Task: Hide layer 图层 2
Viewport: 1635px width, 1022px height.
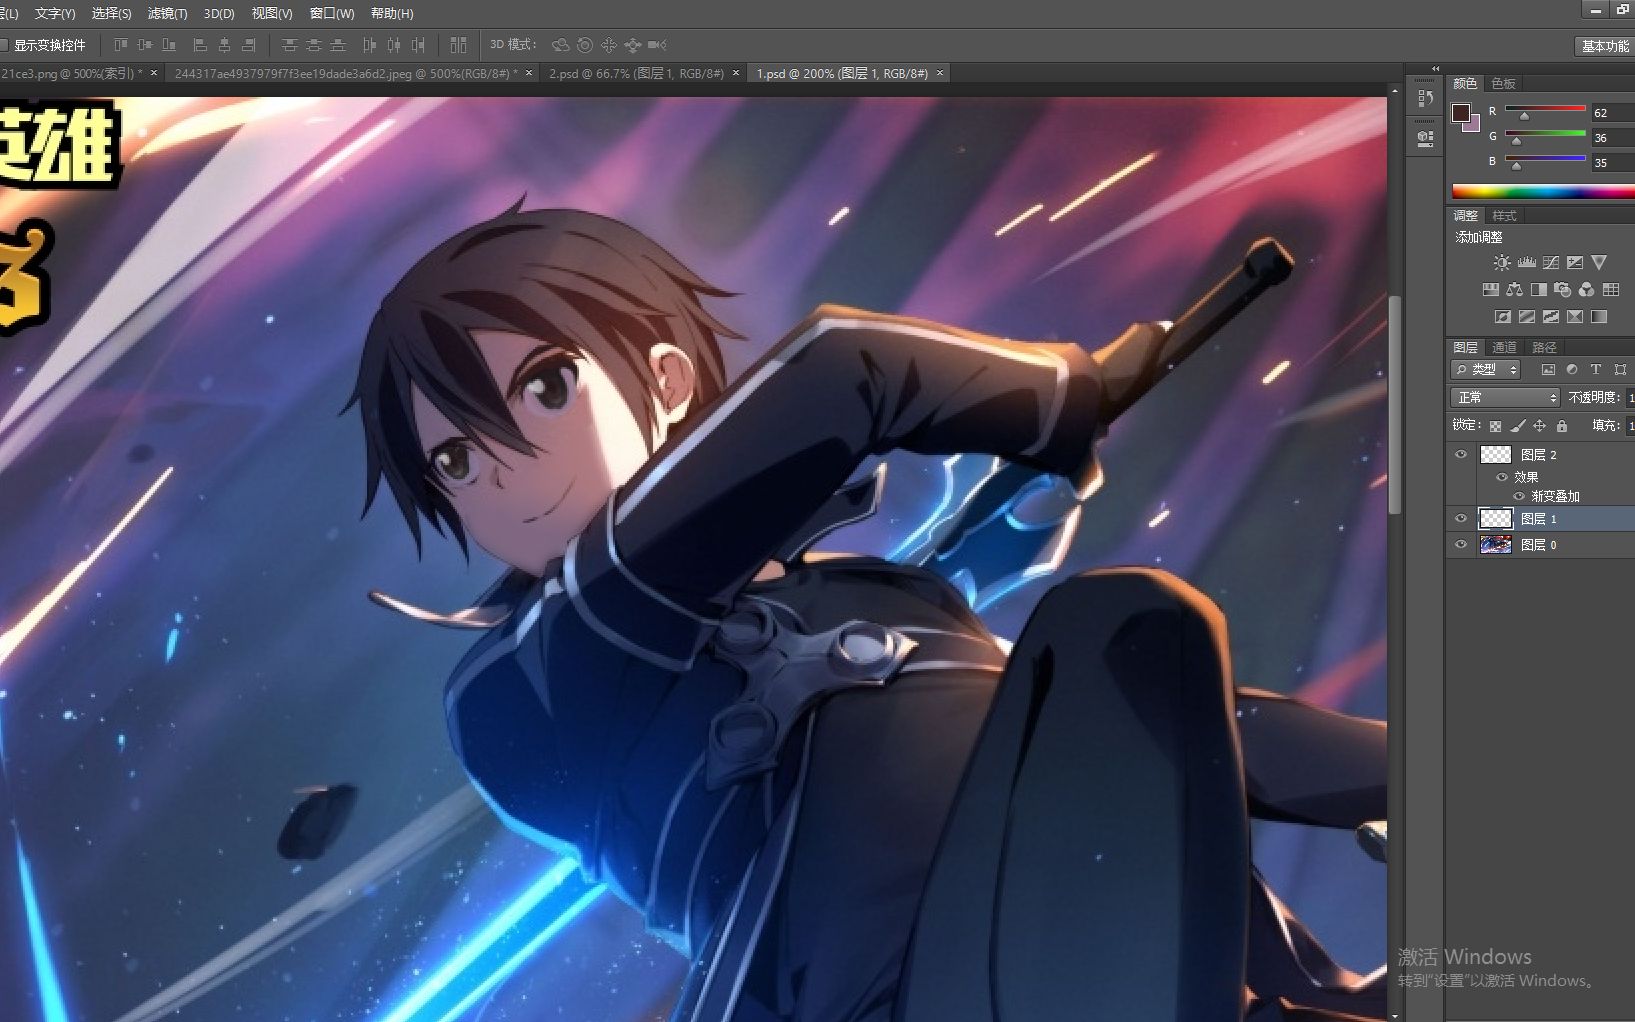Action: [x=1461, y=455]
